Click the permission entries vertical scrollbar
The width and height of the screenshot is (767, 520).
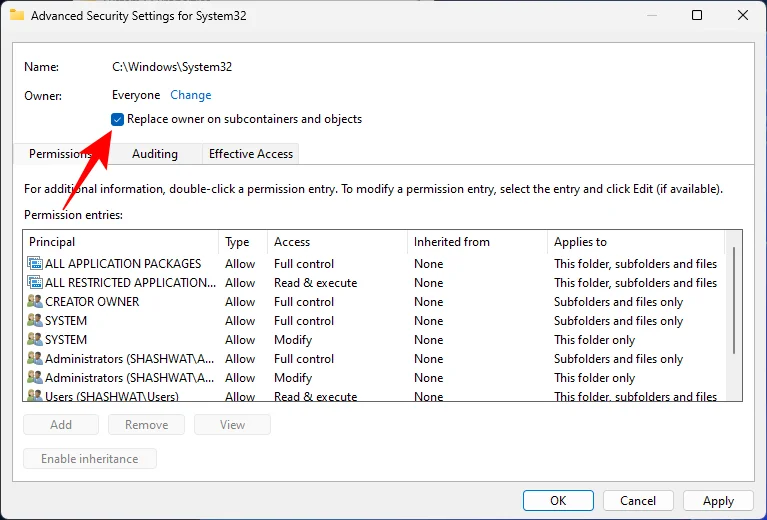click(x=734, y=300)
